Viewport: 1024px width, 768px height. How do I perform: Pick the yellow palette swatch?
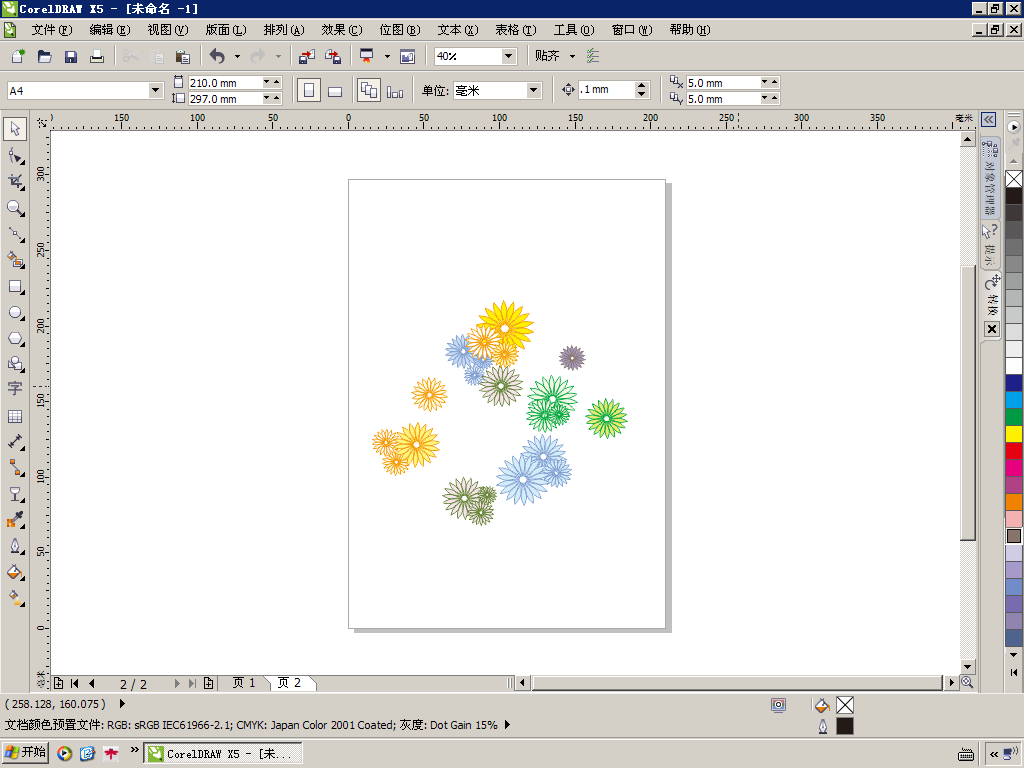(x=1014, y=434)
